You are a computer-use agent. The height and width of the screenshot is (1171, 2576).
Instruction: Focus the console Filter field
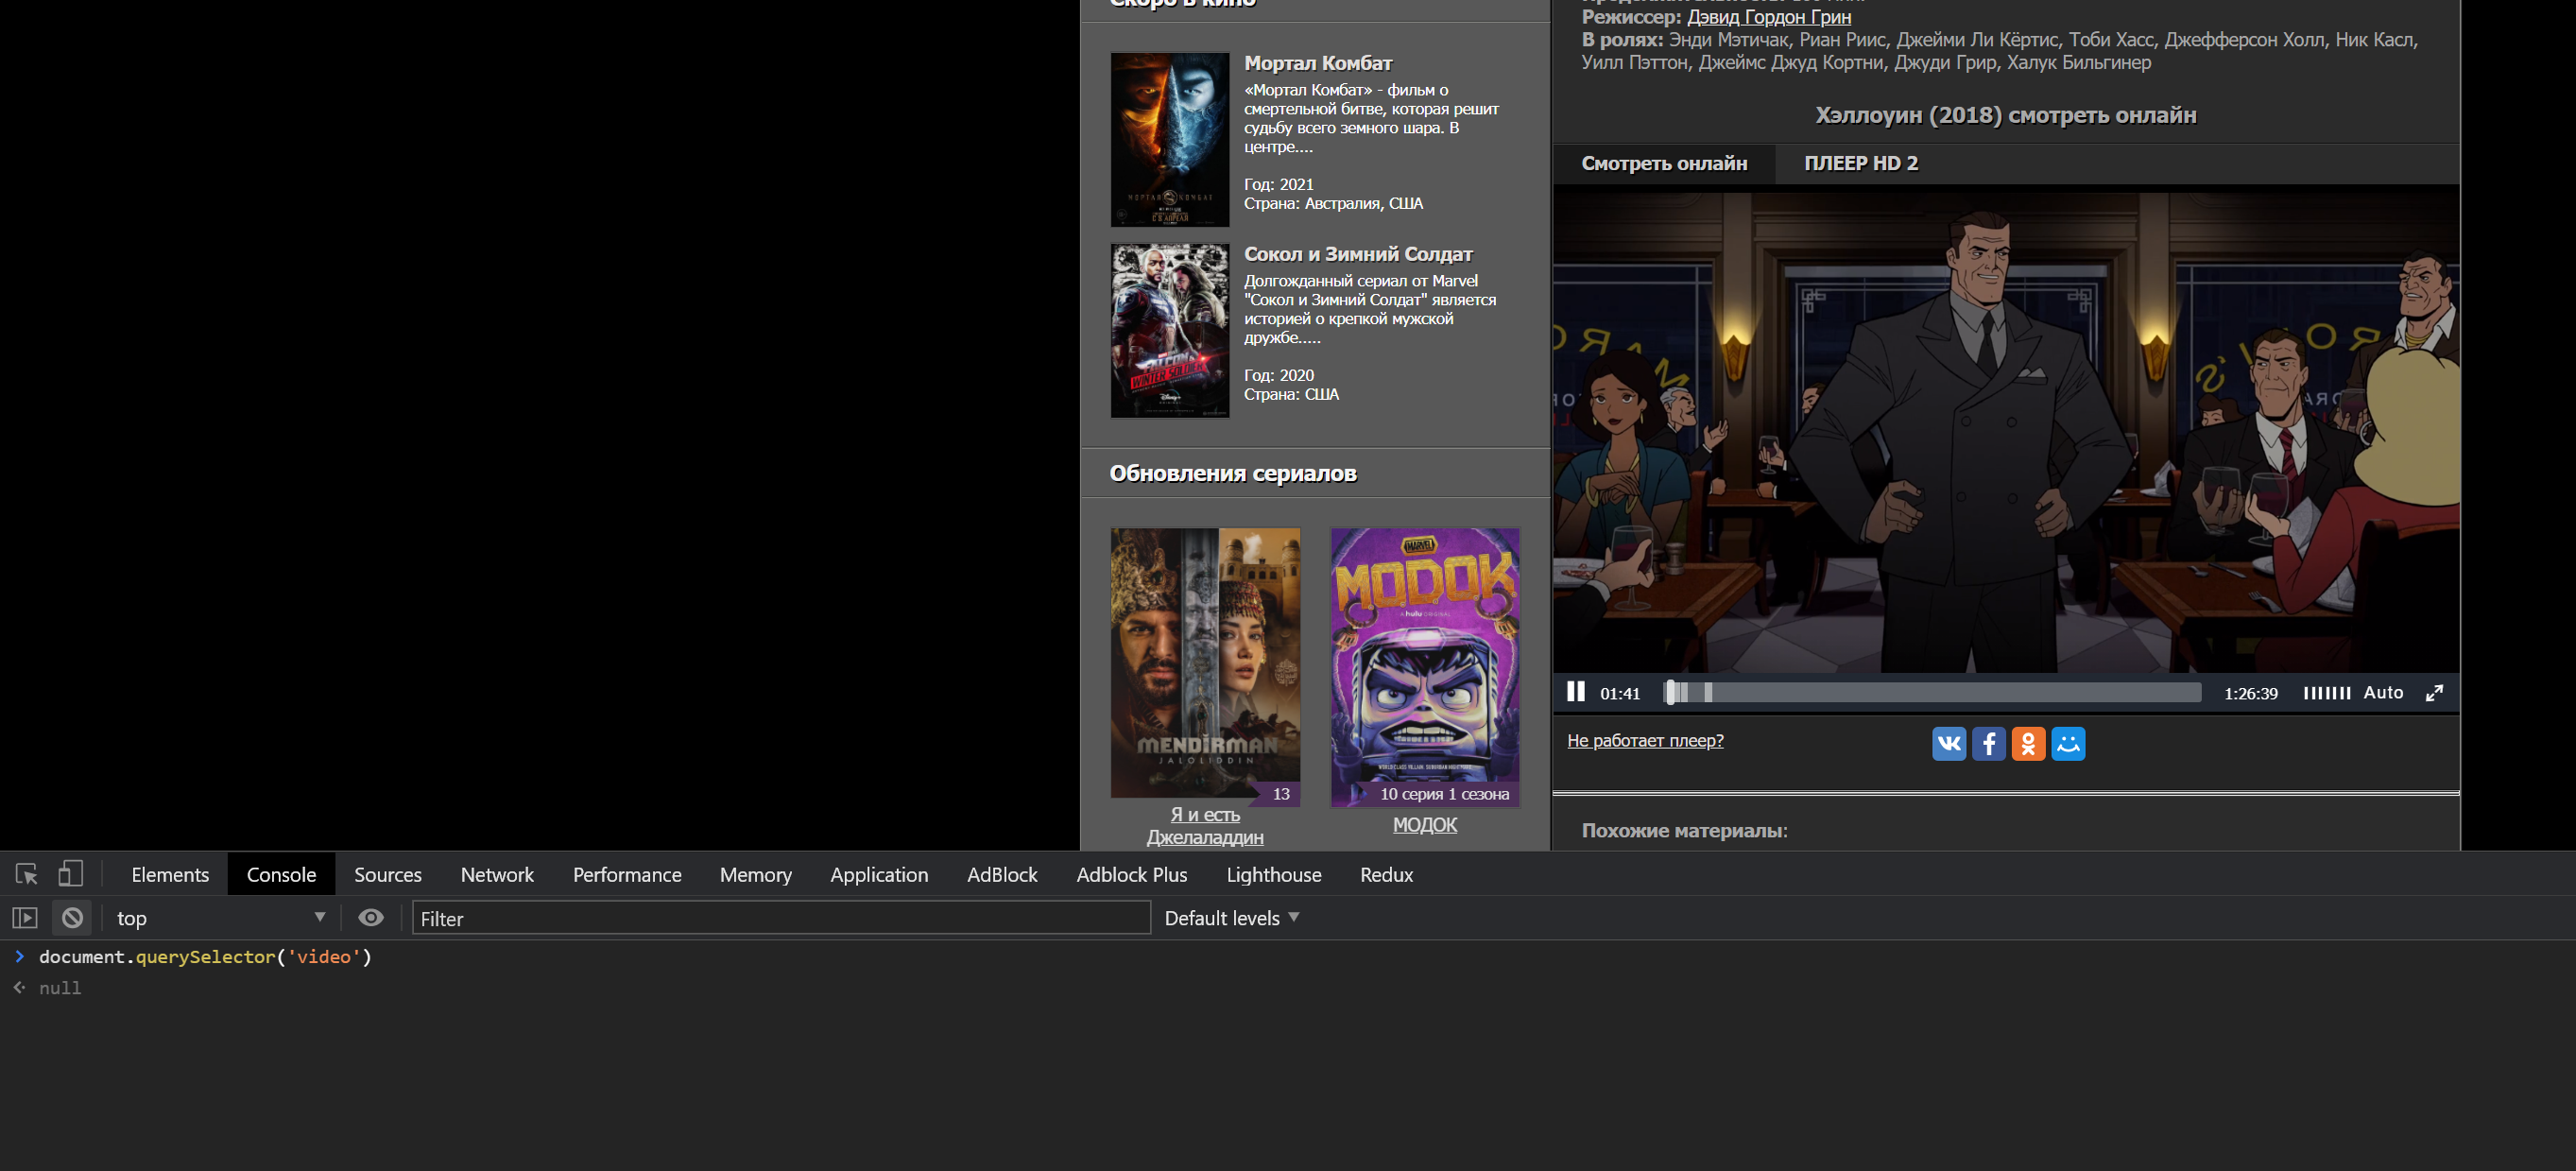click(x=781, y=918)
